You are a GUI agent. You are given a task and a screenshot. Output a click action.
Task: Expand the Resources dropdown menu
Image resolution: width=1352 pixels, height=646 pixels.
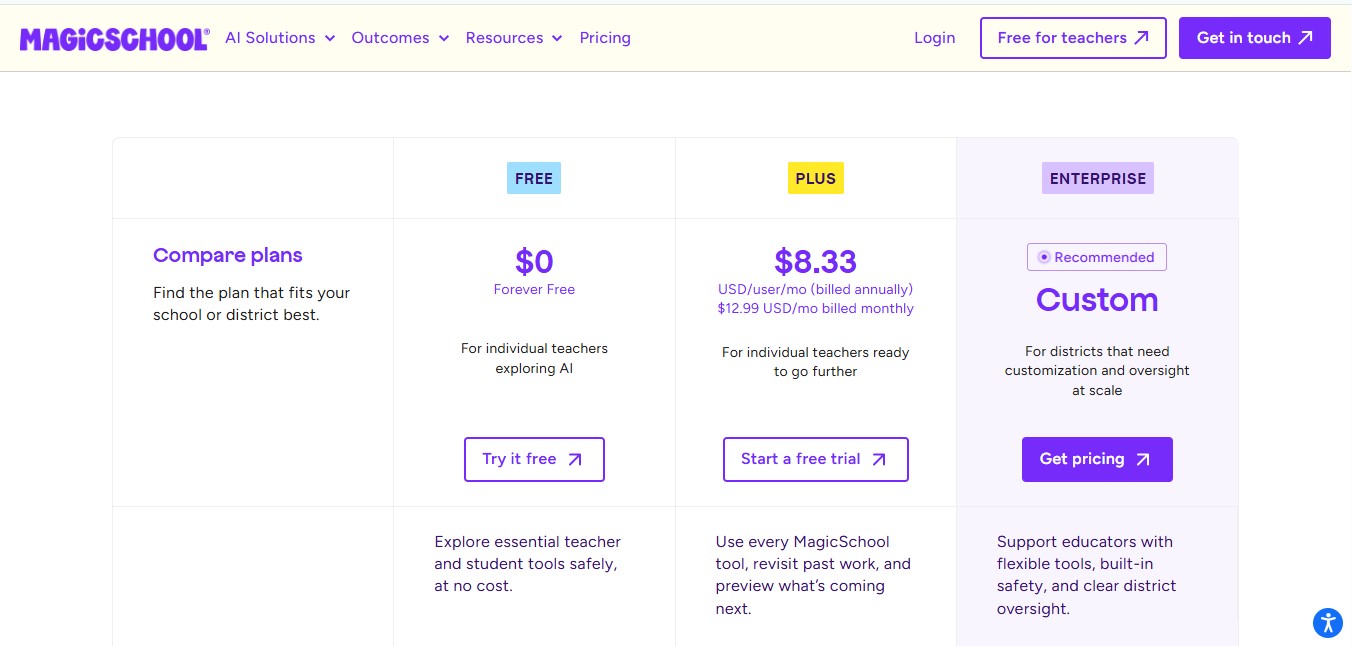514,38
